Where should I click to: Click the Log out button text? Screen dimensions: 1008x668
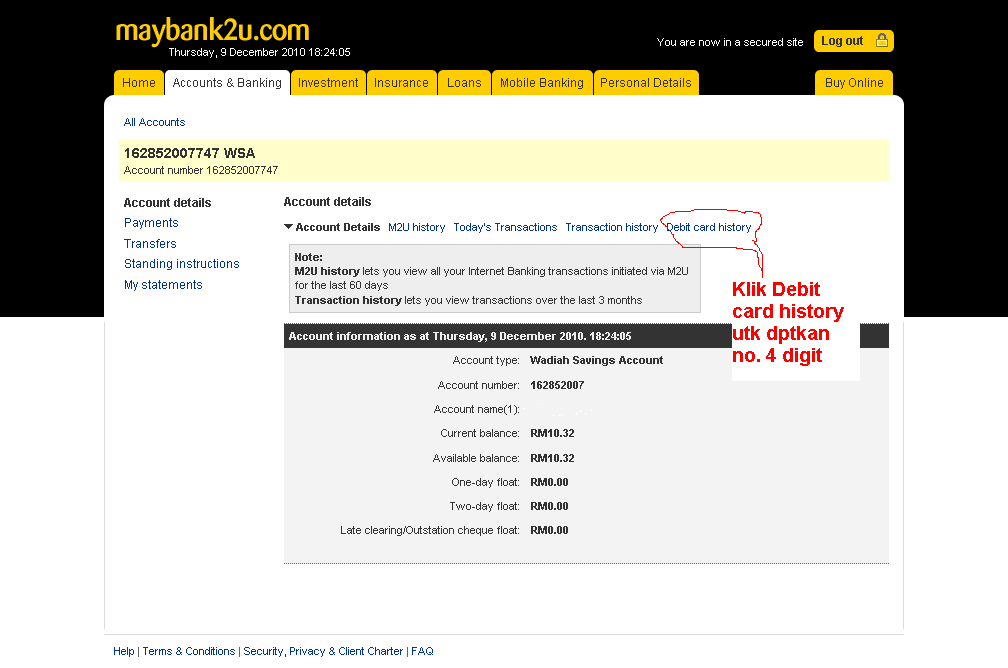pos(842,41)
